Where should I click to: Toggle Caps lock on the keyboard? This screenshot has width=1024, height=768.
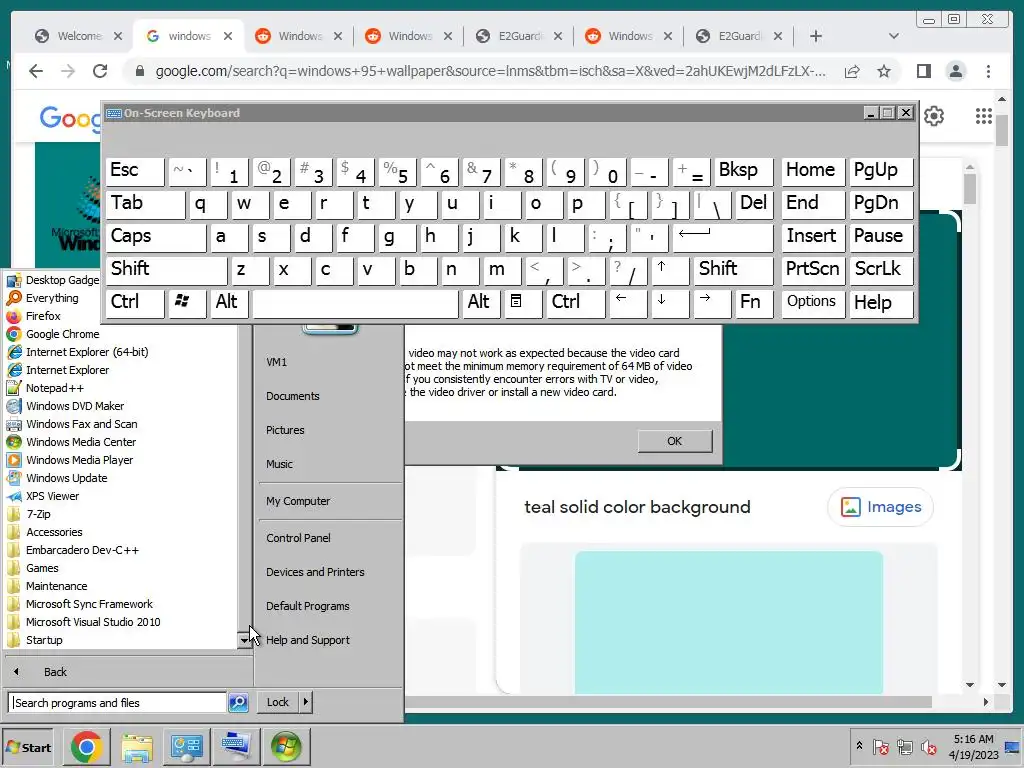[x=155, y=236]
